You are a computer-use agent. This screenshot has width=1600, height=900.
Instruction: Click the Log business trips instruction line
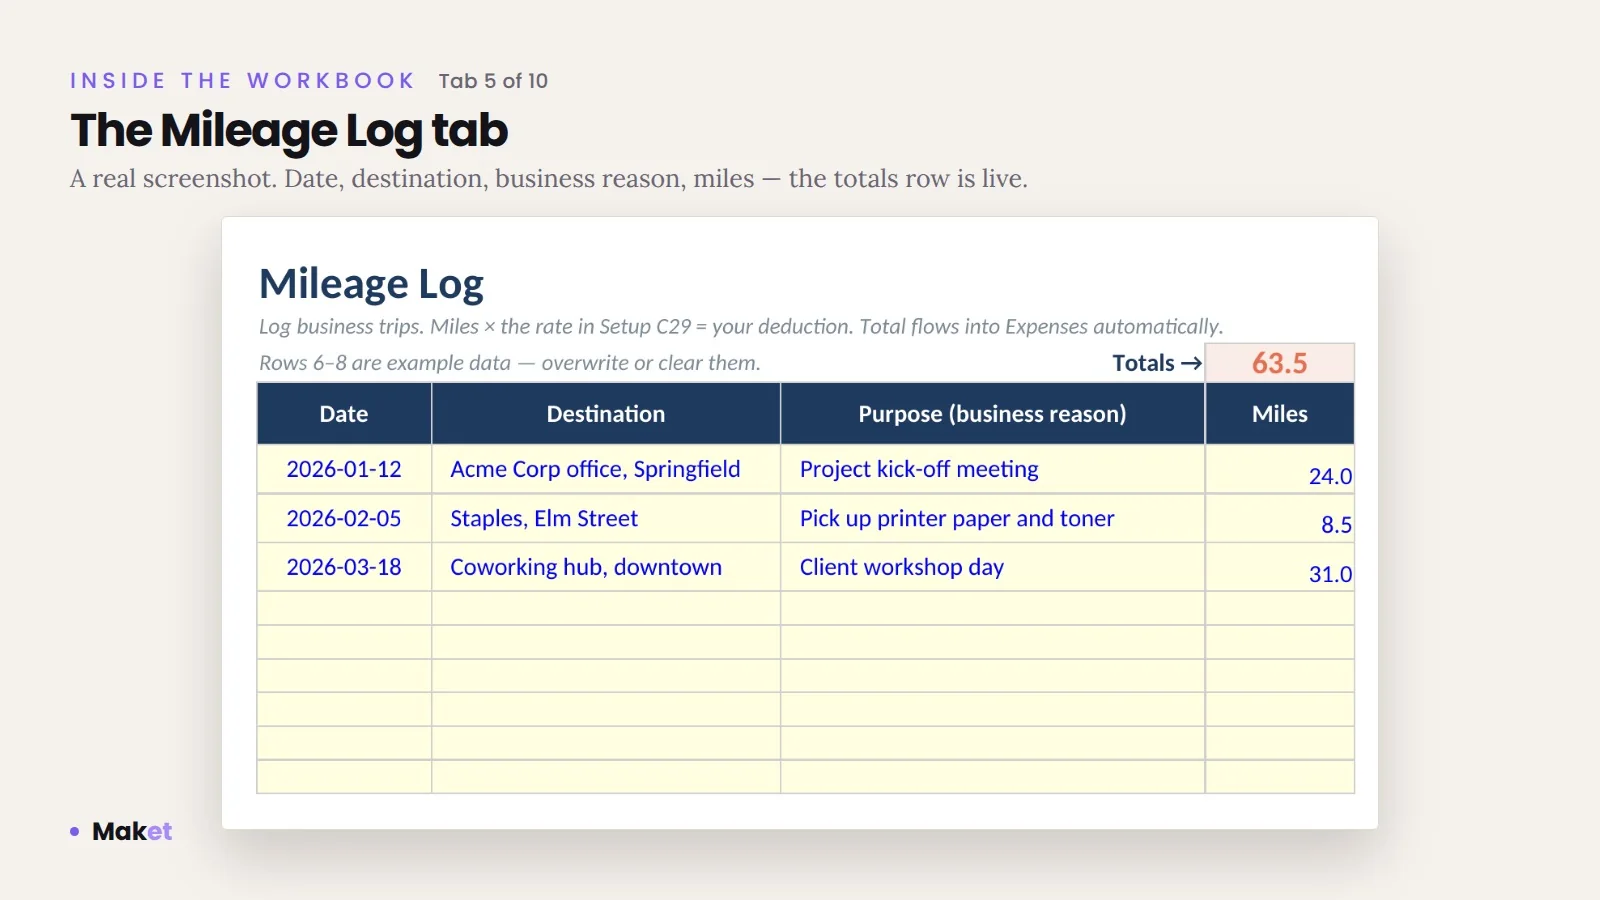pyautogui.click(x=741, y=326)
